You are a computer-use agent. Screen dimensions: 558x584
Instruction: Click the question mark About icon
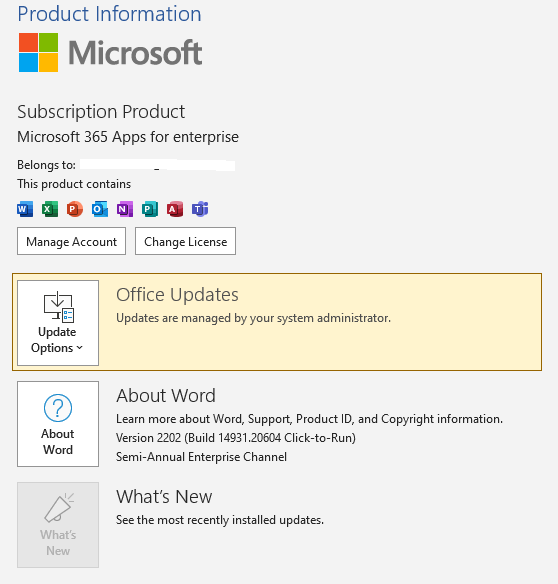pyautogui.click(x=58, y=408)
